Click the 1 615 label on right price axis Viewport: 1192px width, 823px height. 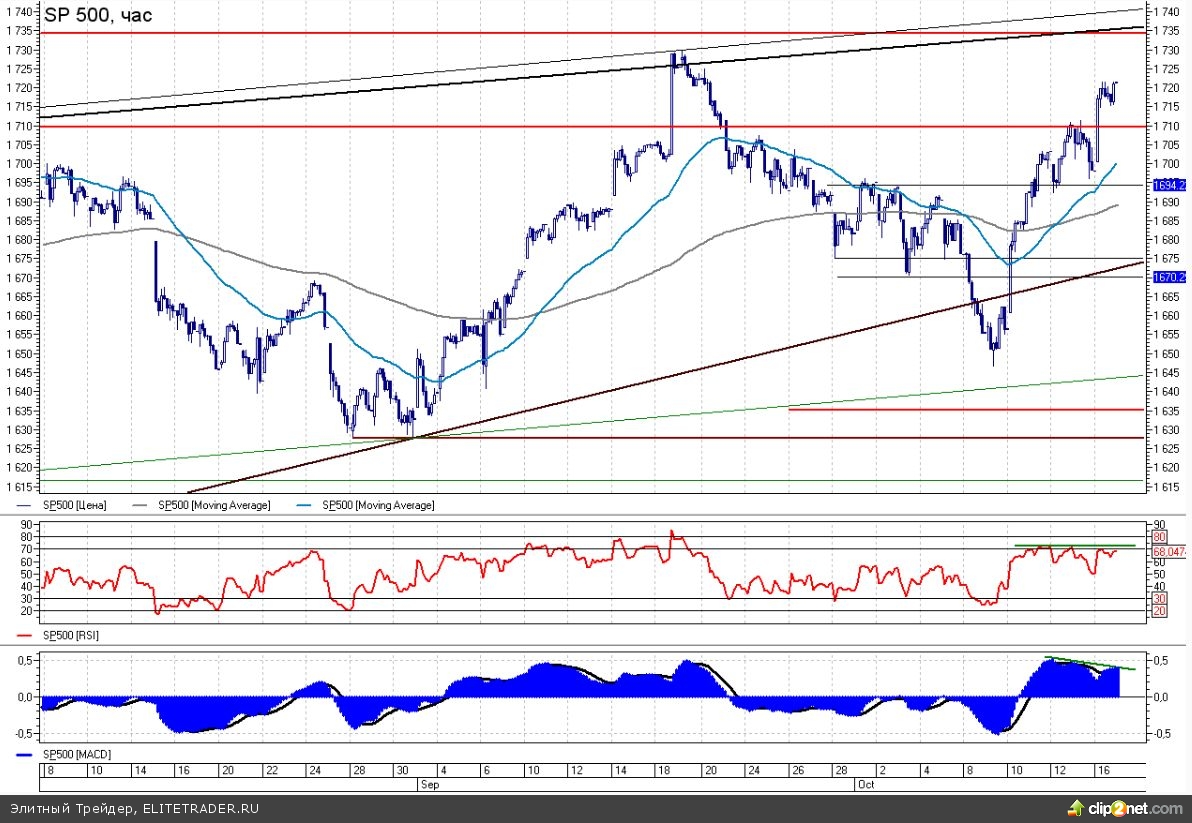(x=1166, y=486)
